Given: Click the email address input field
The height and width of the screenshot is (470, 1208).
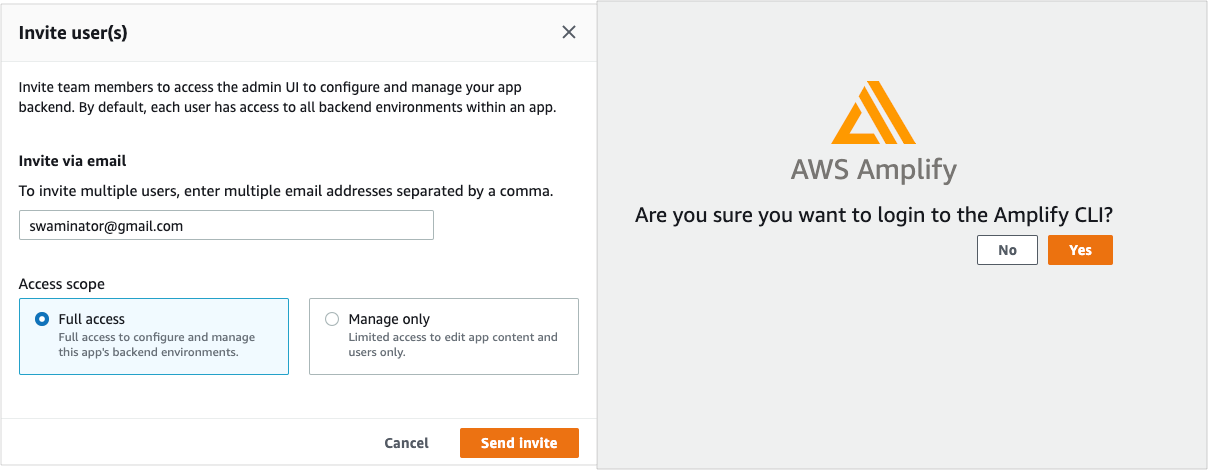Looking at the screenshot, I should (226, 226).
